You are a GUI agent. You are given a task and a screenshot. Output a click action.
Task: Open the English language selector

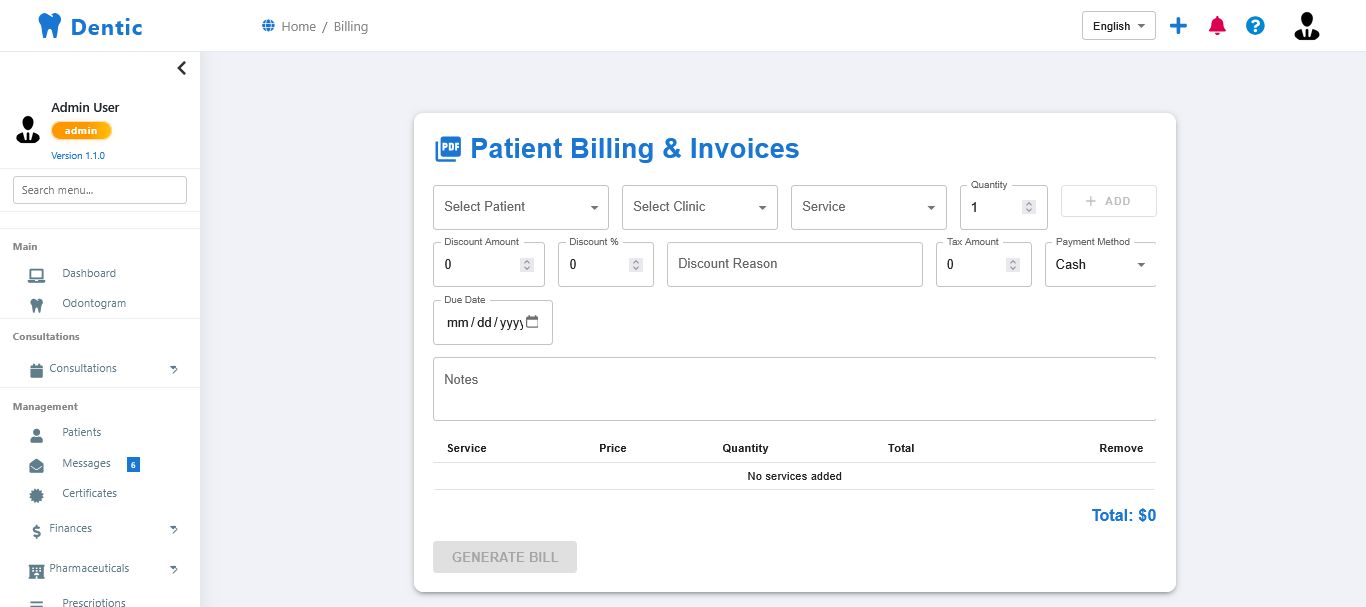tap(1118, 26)
